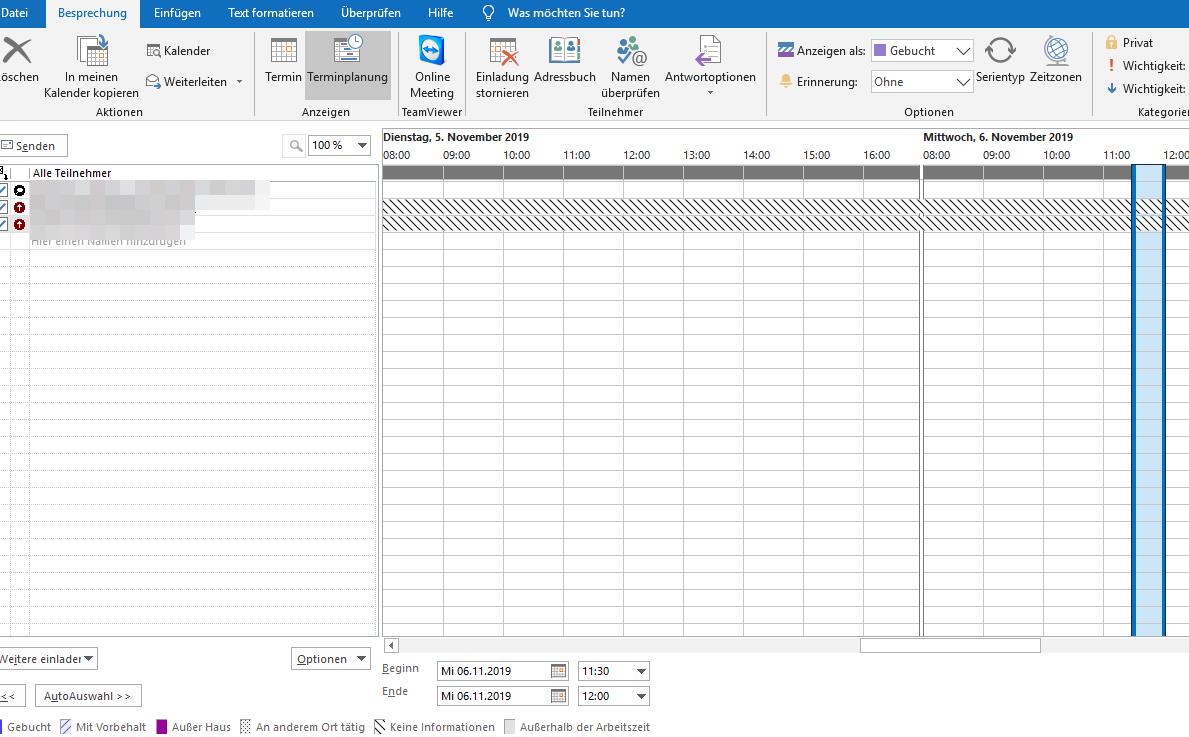
Task: Mark the meeting as Privat
Action: point(1129,43)
